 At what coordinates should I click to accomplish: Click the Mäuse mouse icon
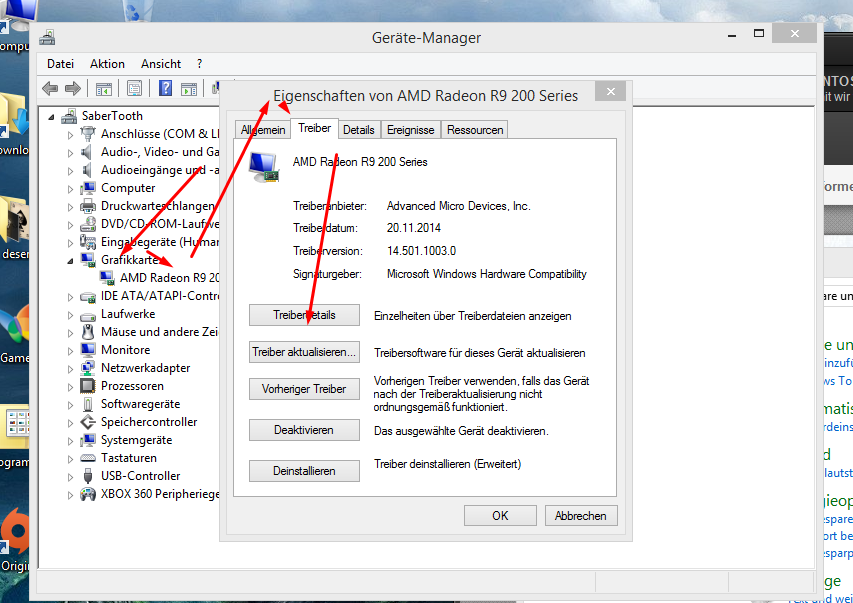click(88, 332)
